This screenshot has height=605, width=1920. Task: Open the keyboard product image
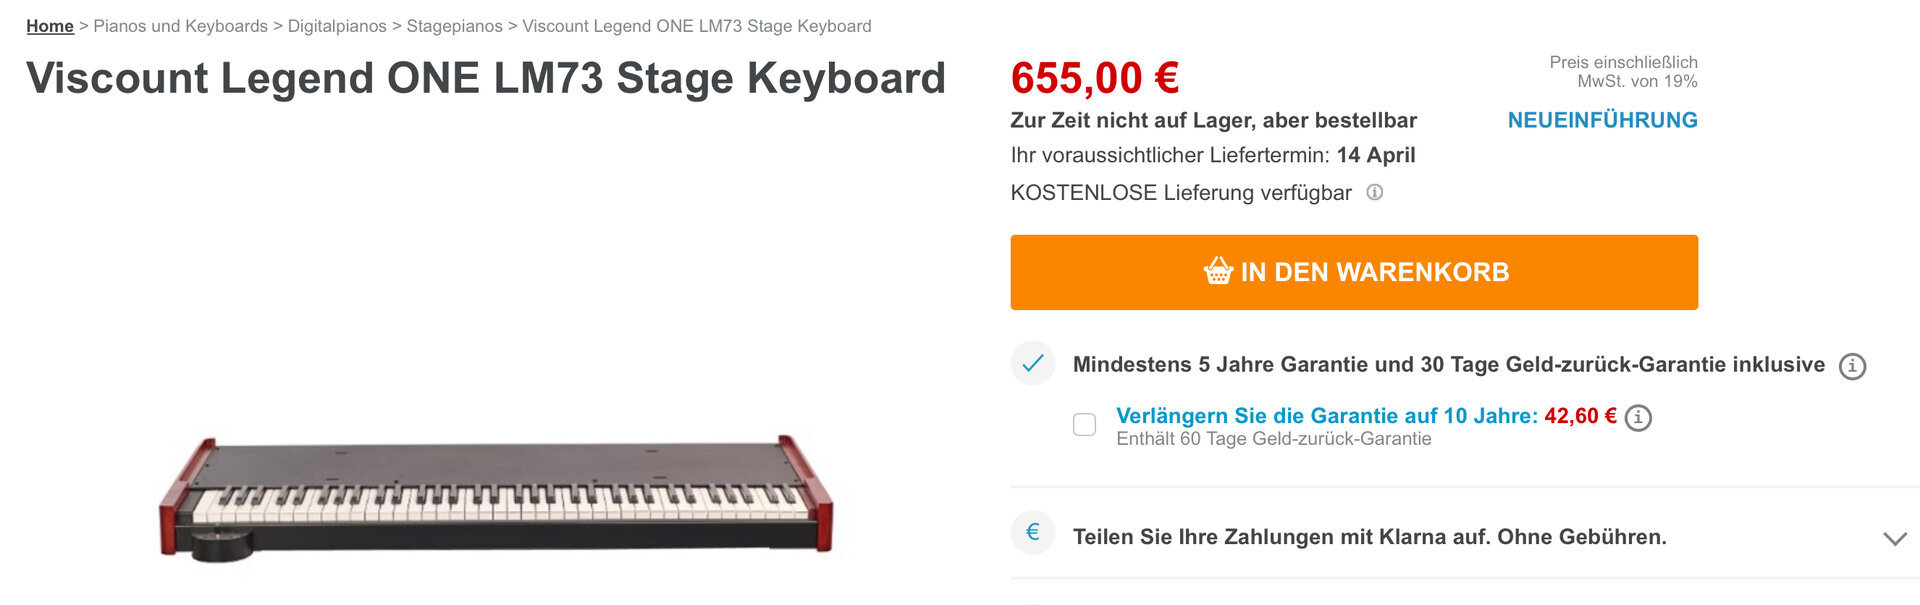pos(496,497)
